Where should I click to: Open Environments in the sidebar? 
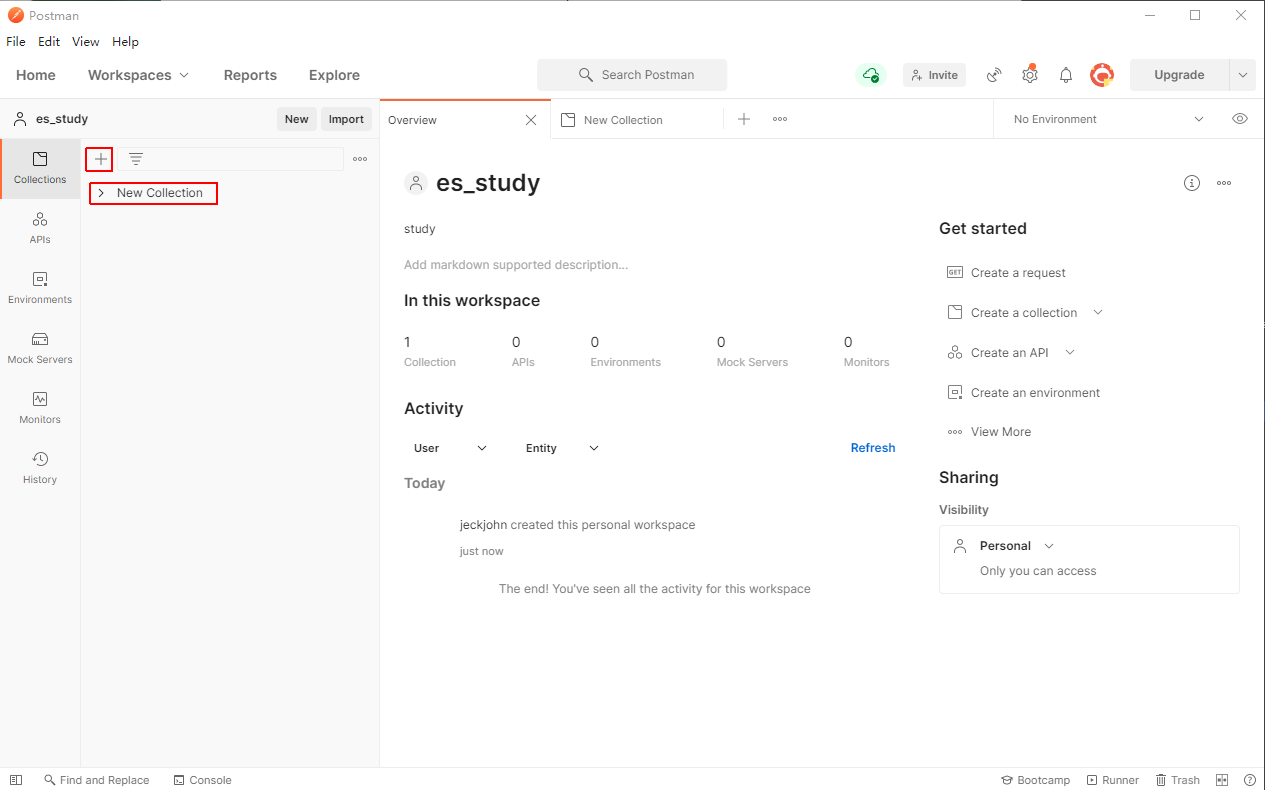point(40,288)
